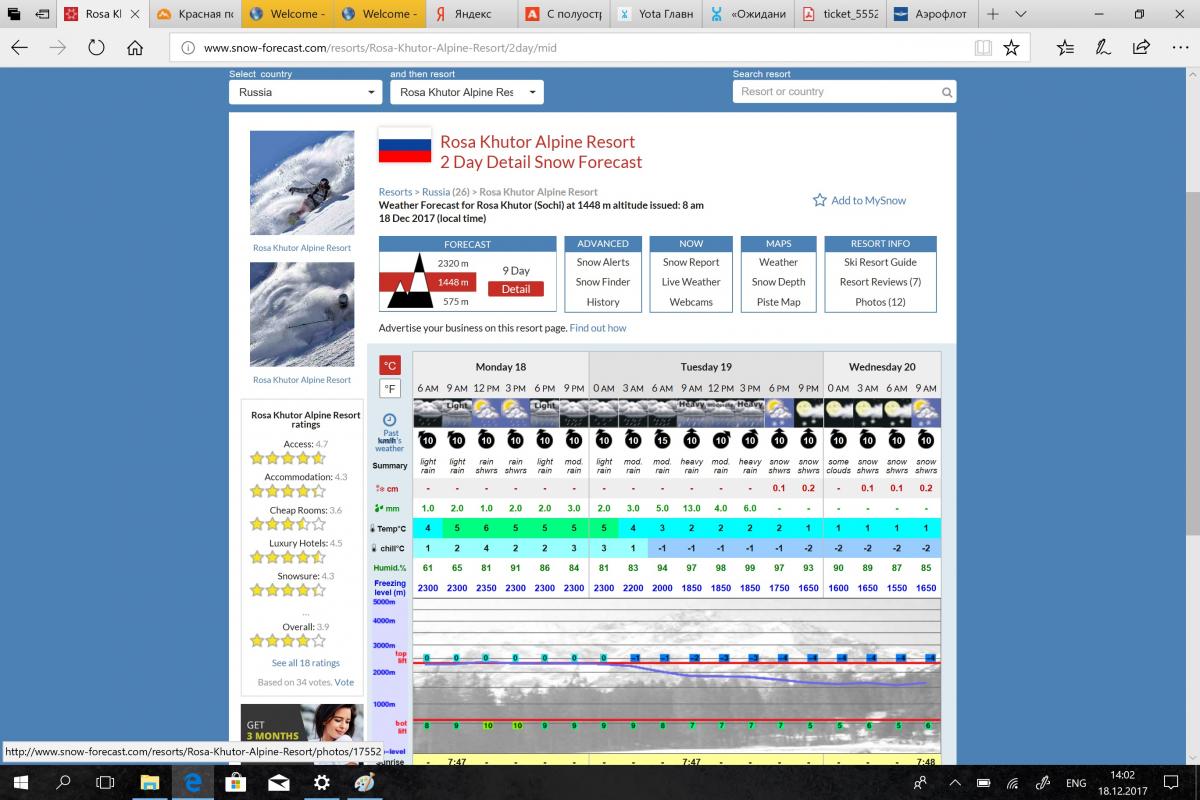Open the Snow Depth map

[x=778, y=282]
